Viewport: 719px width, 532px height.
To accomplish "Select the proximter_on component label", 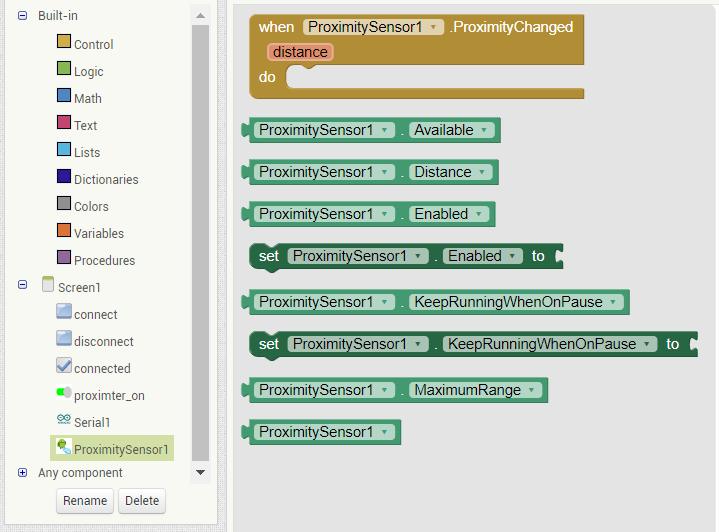I will pyautogui.click(x=110, y=396).
